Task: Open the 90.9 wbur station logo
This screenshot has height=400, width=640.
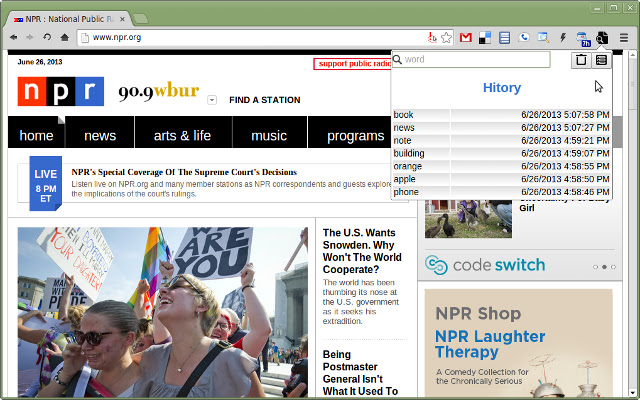Action: tap(159, 92)
